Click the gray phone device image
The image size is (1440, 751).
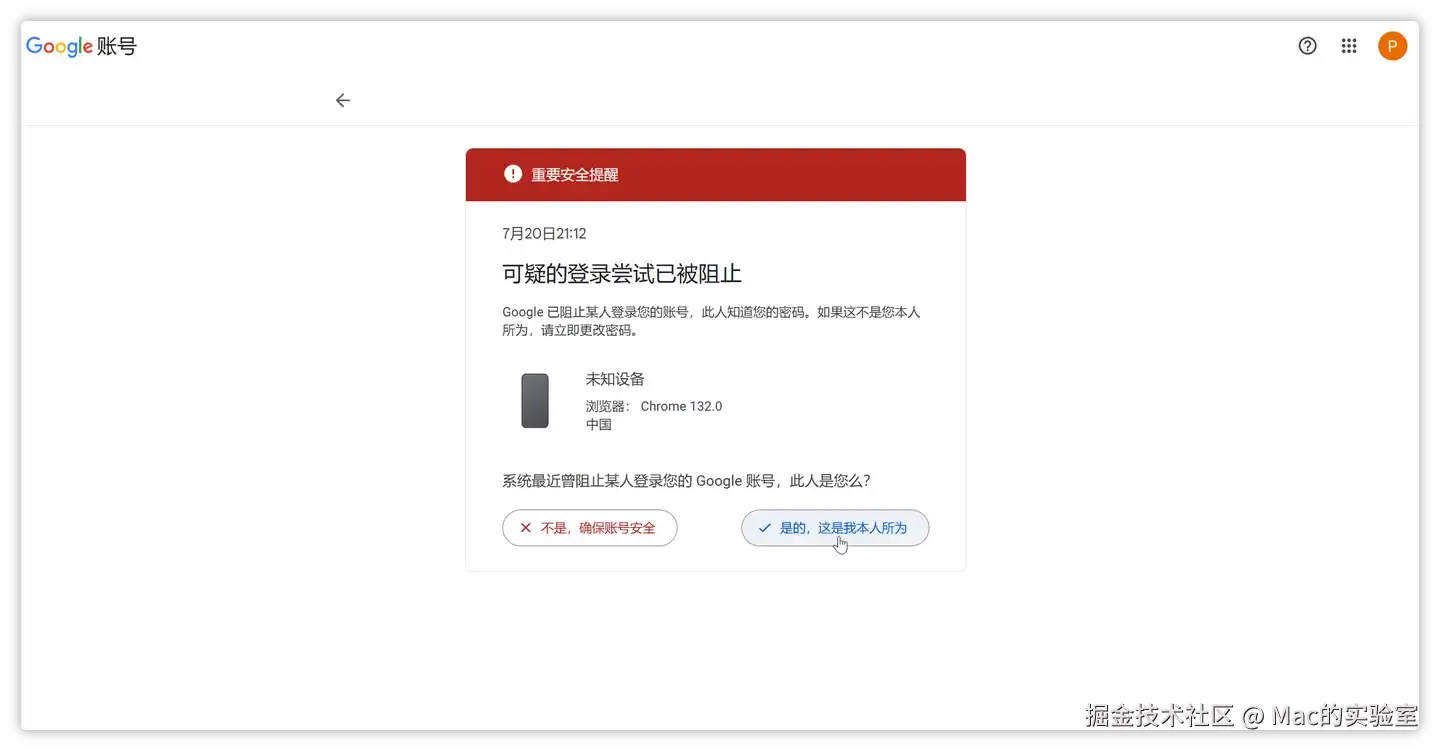(535, 401)
